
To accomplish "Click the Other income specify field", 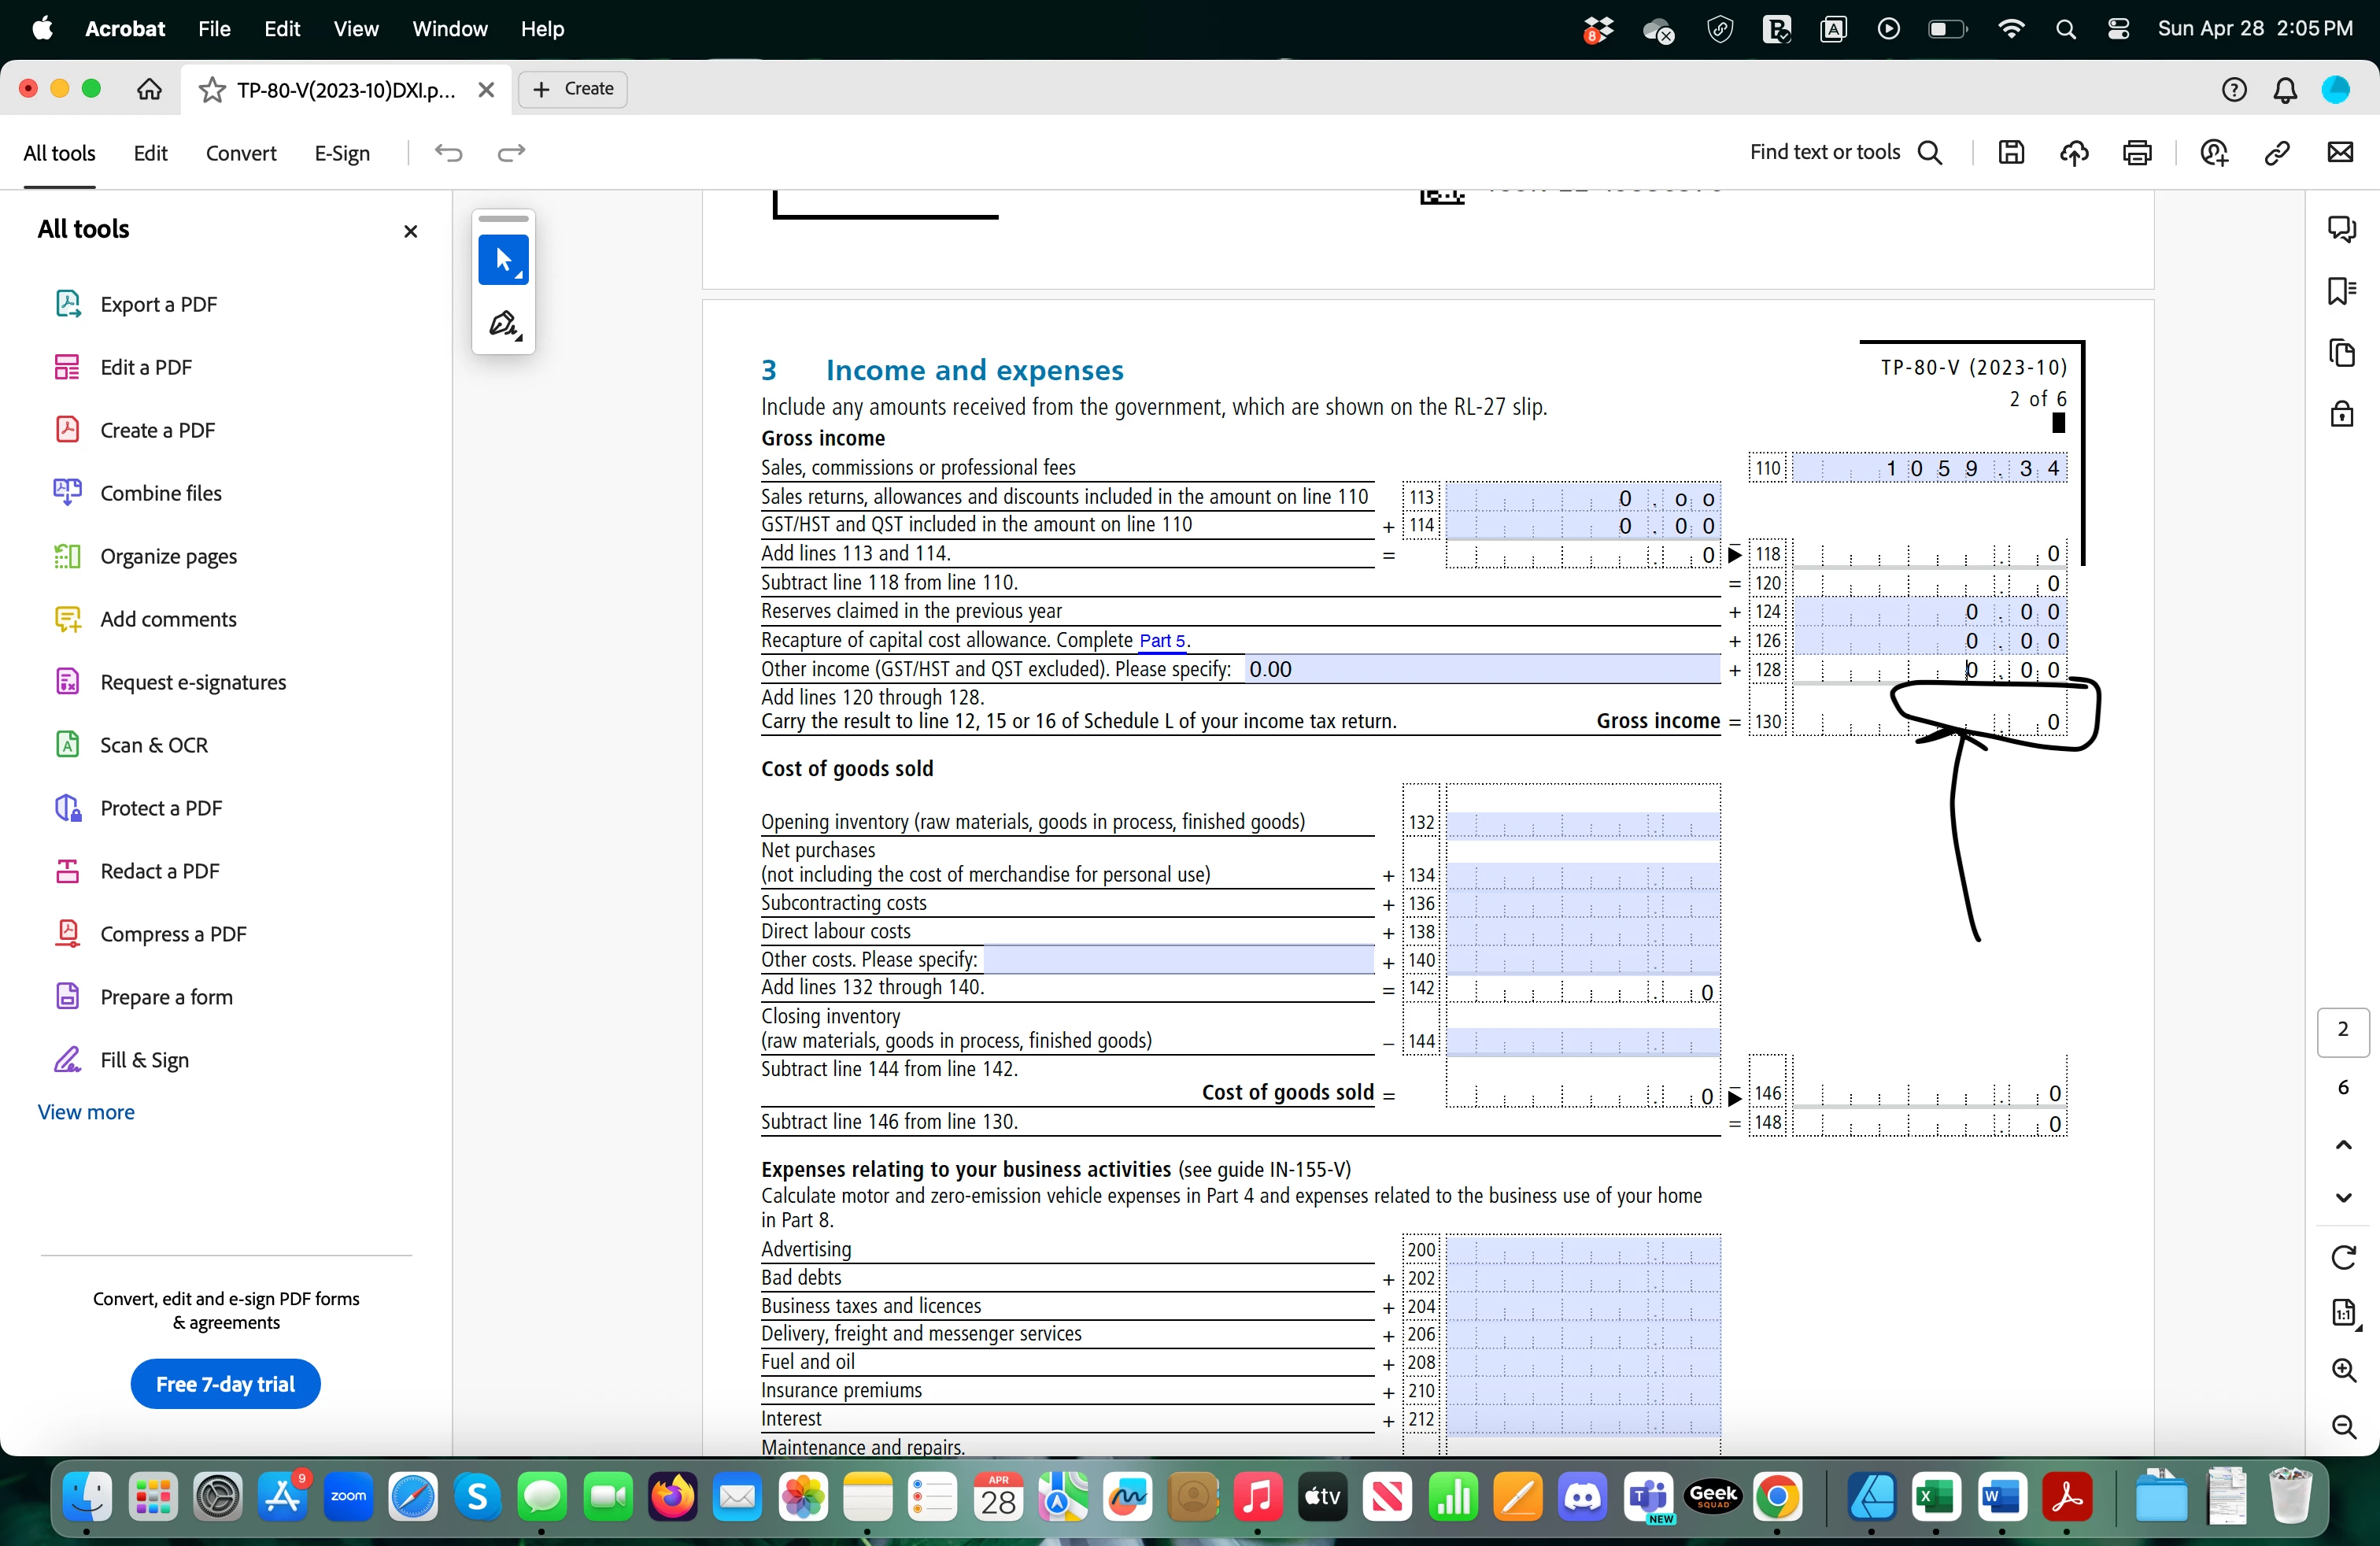I will click(x=1480, y=669).
